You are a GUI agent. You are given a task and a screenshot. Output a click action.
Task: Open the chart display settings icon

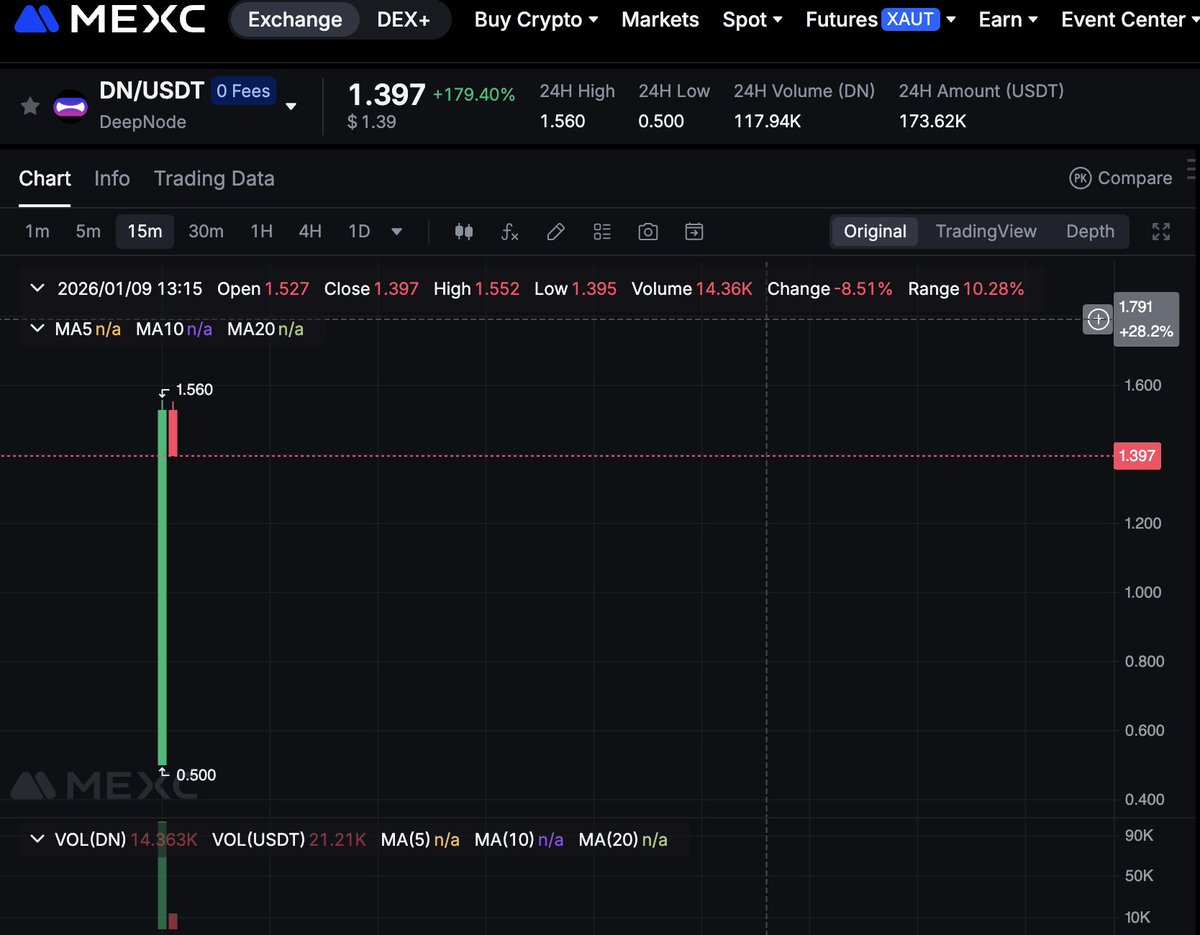(x=601, y=231)
